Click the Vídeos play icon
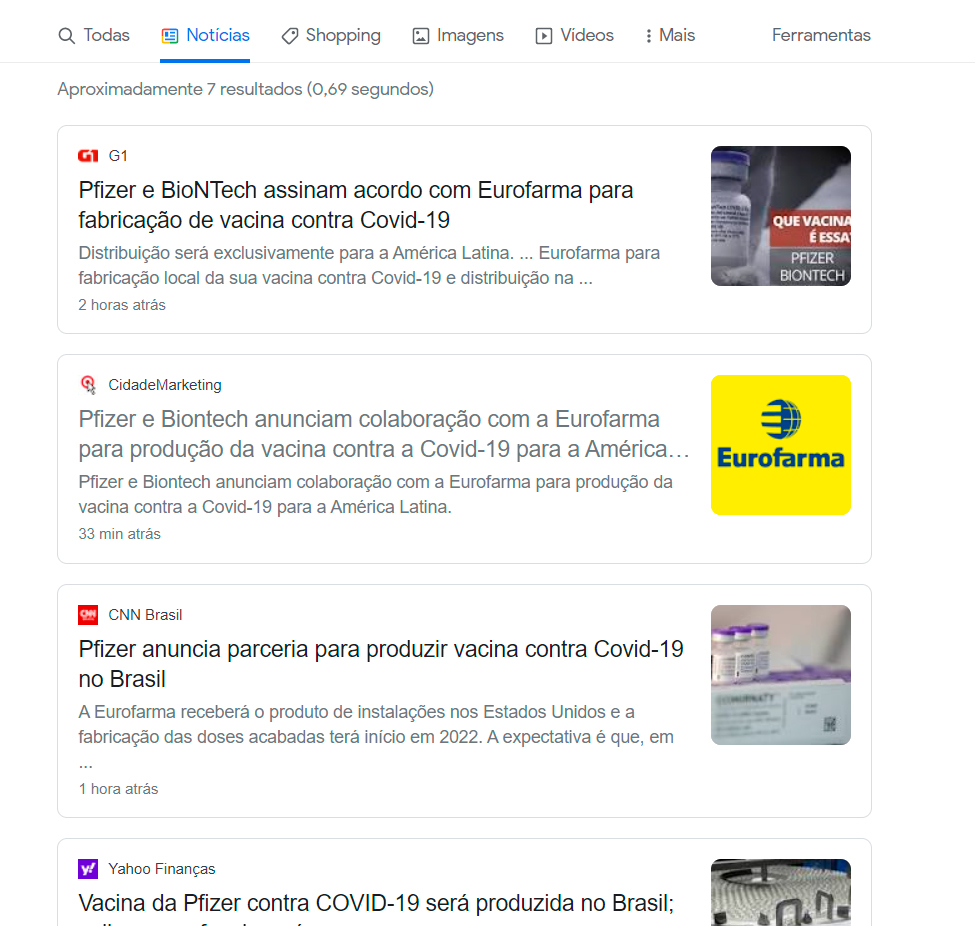975x926 pixels. (544, 36)
